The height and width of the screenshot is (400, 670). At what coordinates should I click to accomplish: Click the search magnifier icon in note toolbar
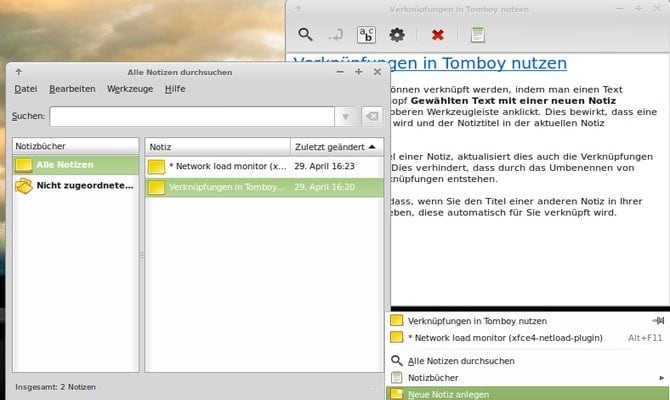click(306, 35)
